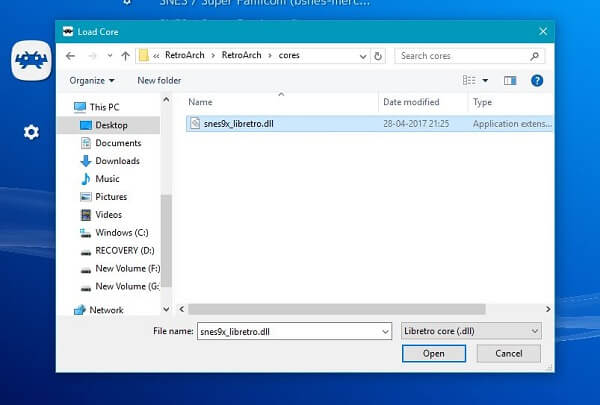The image size is (600, 405).
Task: Close the Load Core dialog
Action: [543, 31]
